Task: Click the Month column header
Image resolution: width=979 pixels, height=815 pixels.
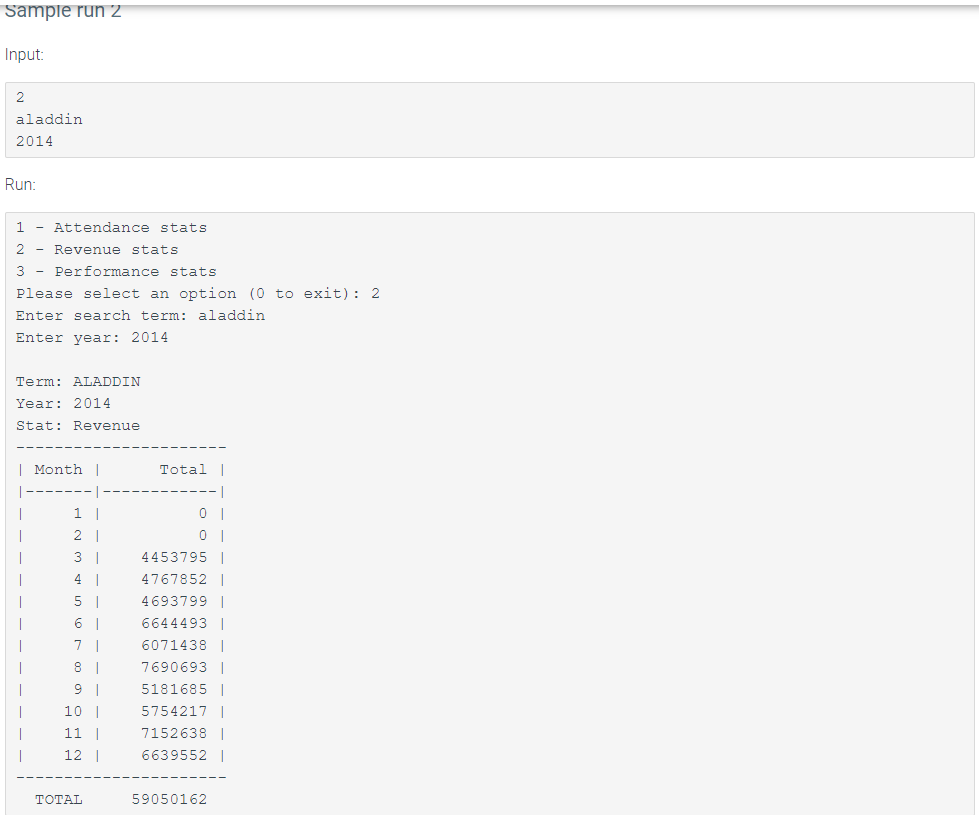Action: point(58,469)
